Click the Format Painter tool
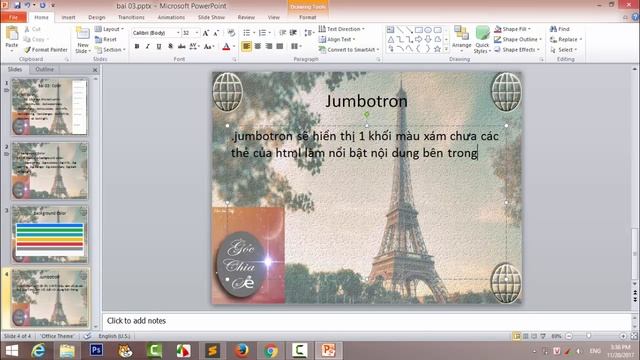Screen dimensions: 640x360 tap(45, 49)
